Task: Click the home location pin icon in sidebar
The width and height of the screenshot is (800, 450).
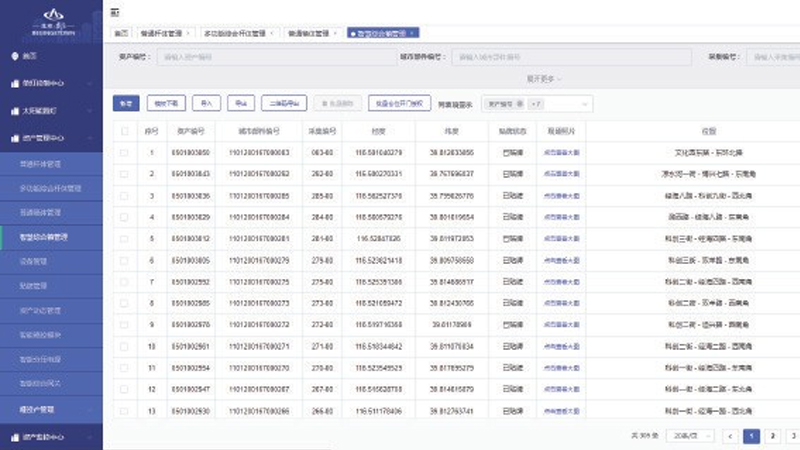Action: [13, 56]
